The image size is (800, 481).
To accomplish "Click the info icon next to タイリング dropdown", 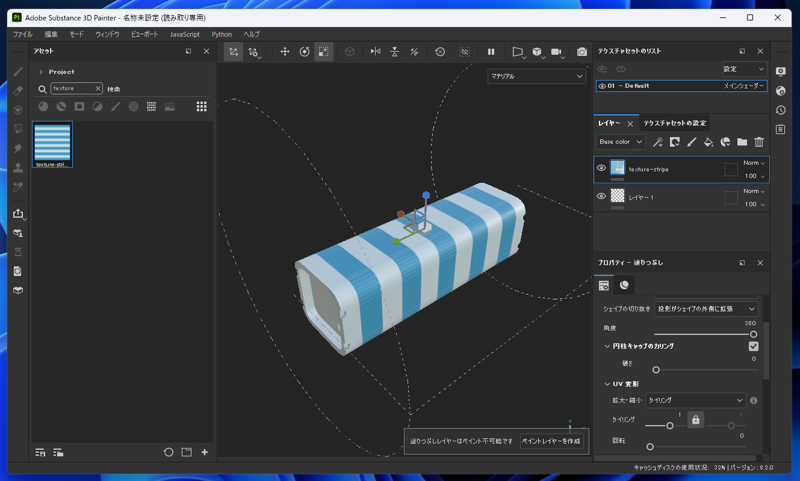I will [754, 400].
